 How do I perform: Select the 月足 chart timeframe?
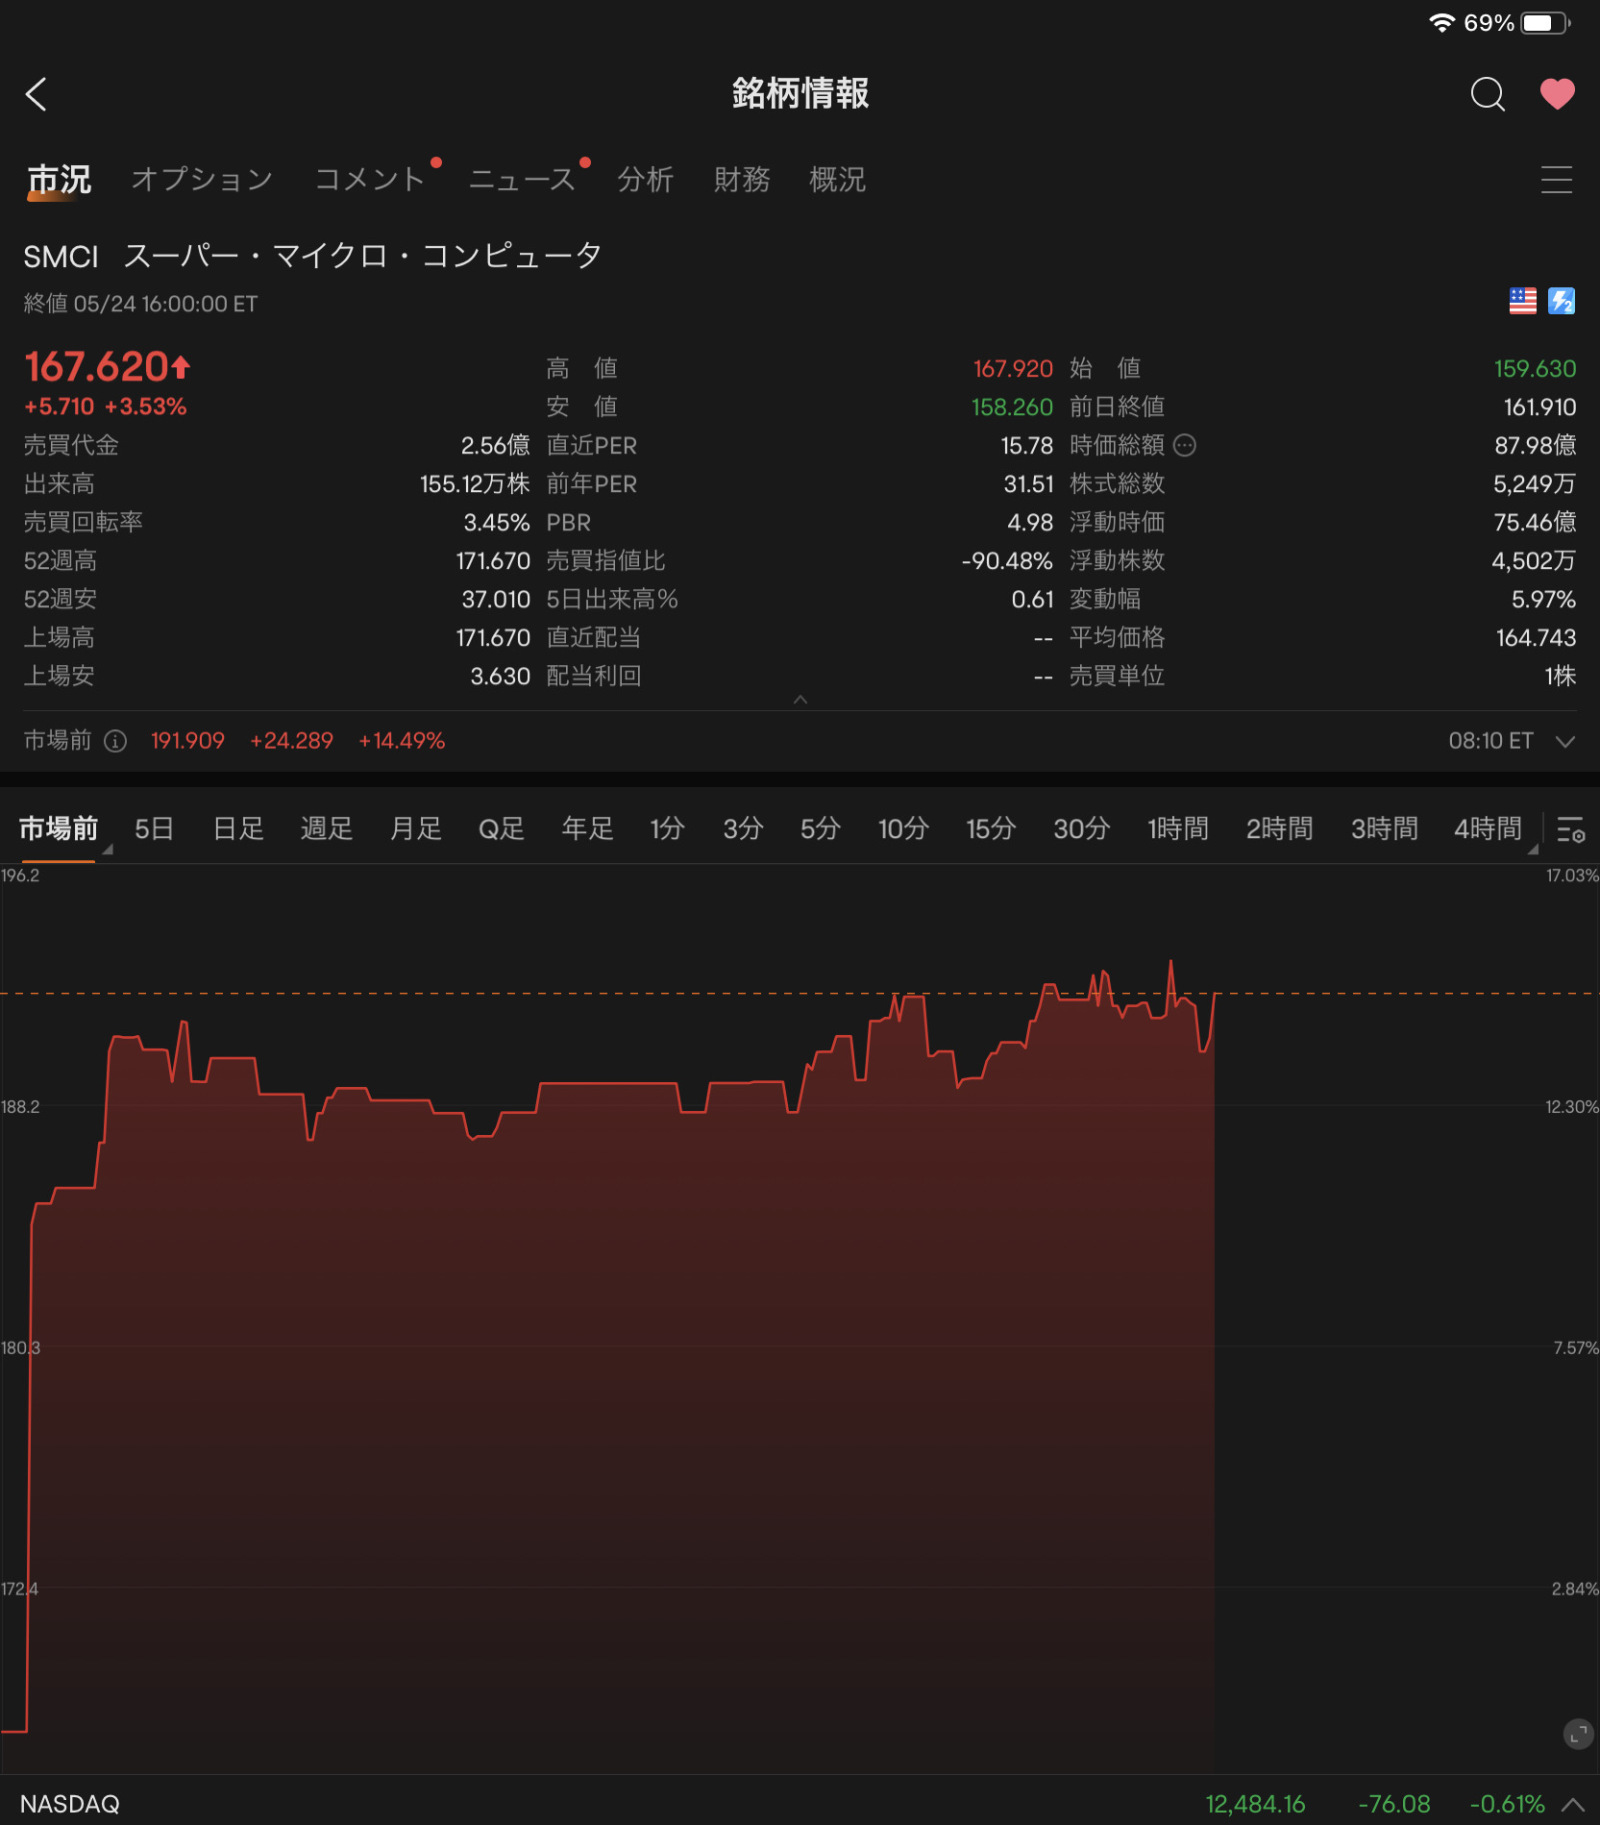(x=415, y=829)
